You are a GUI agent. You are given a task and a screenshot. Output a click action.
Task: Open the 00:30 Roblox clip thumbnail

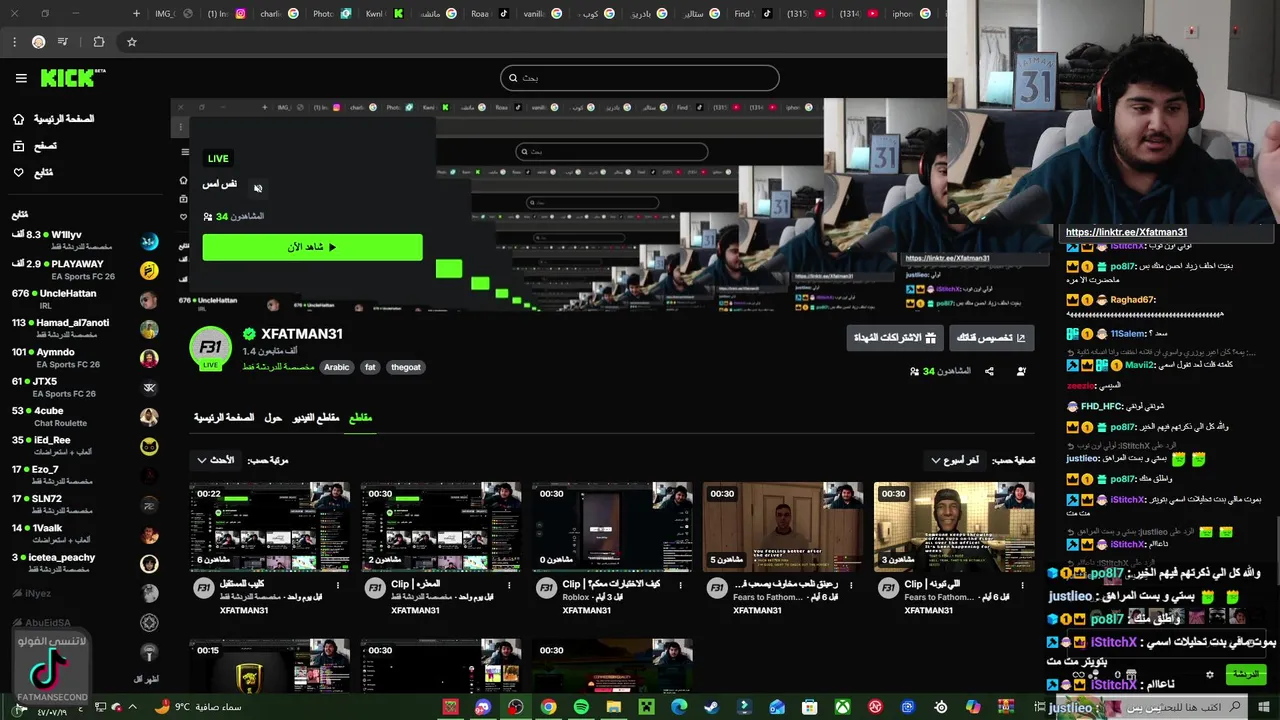point(612,527)
